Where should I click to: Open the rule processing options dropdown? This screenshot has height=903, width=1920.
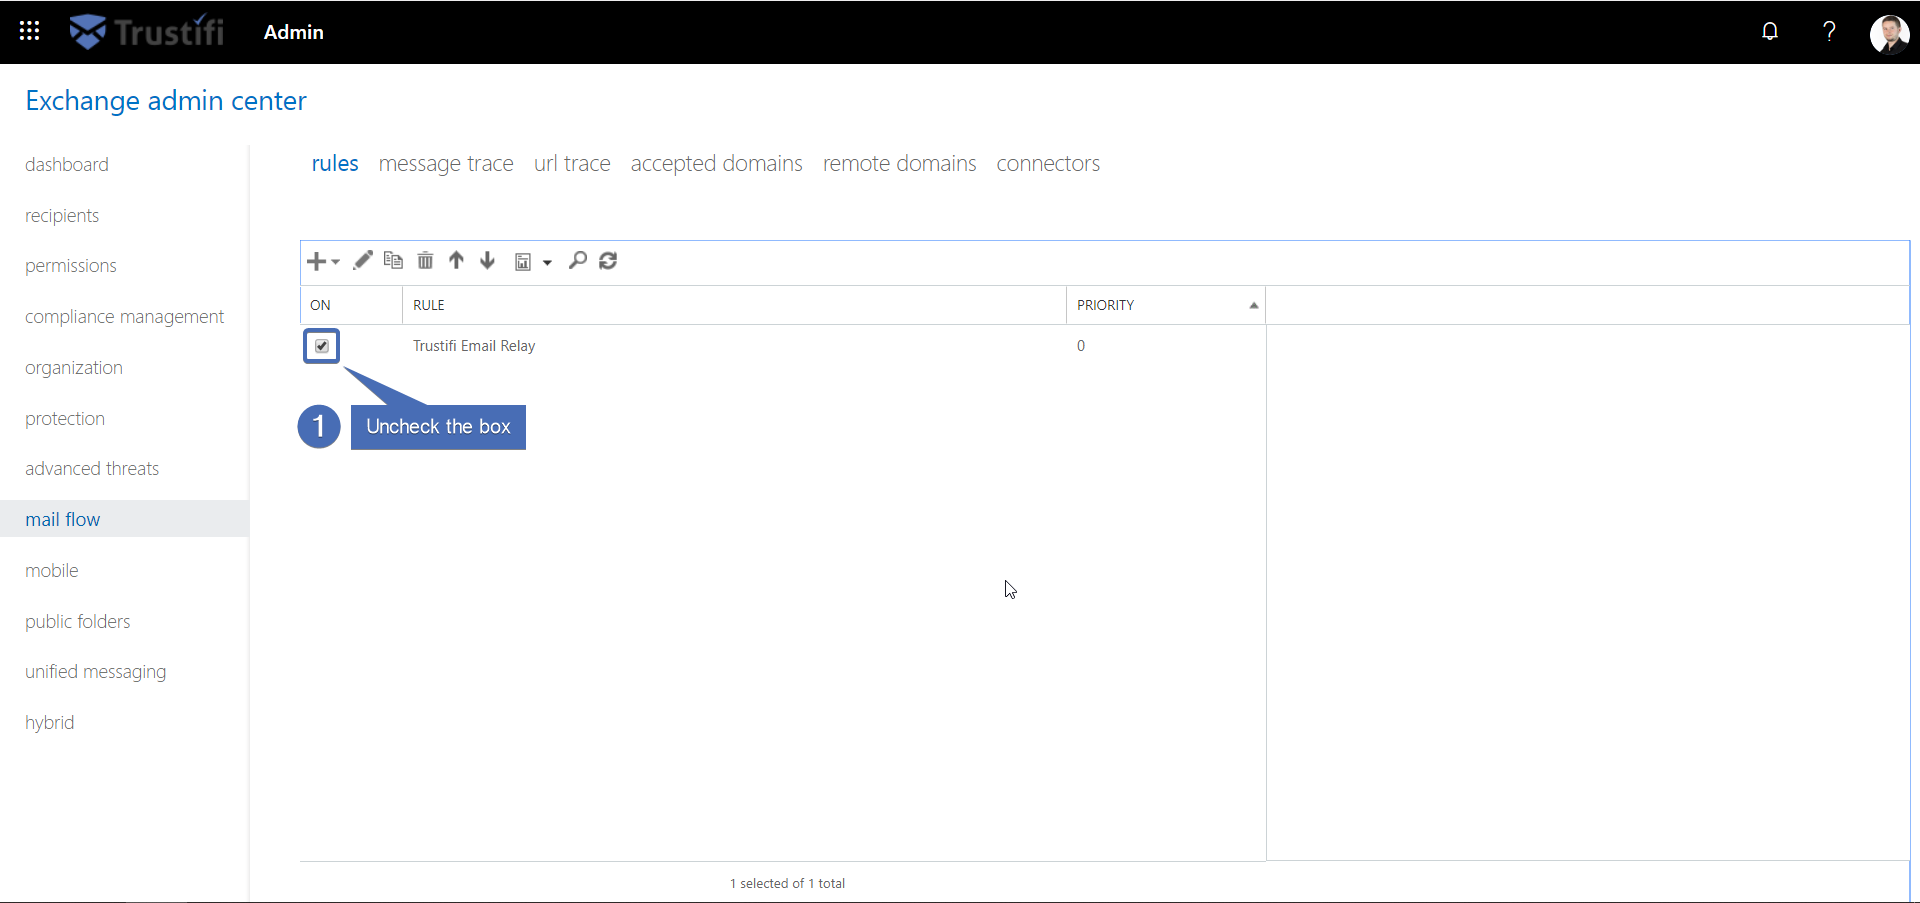pyautogui.click(x=547, y=262)
